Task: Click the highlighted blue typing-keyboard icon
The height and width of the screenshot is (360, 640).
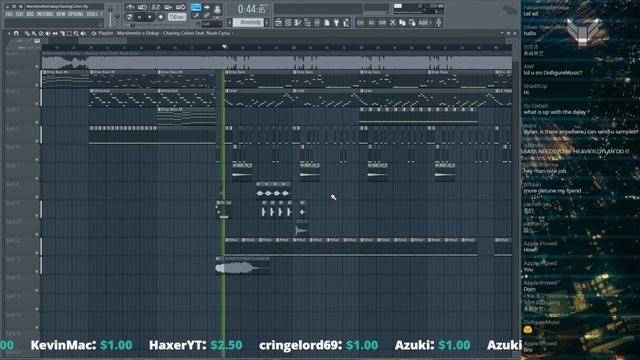Action: click(x=196, y=7)
